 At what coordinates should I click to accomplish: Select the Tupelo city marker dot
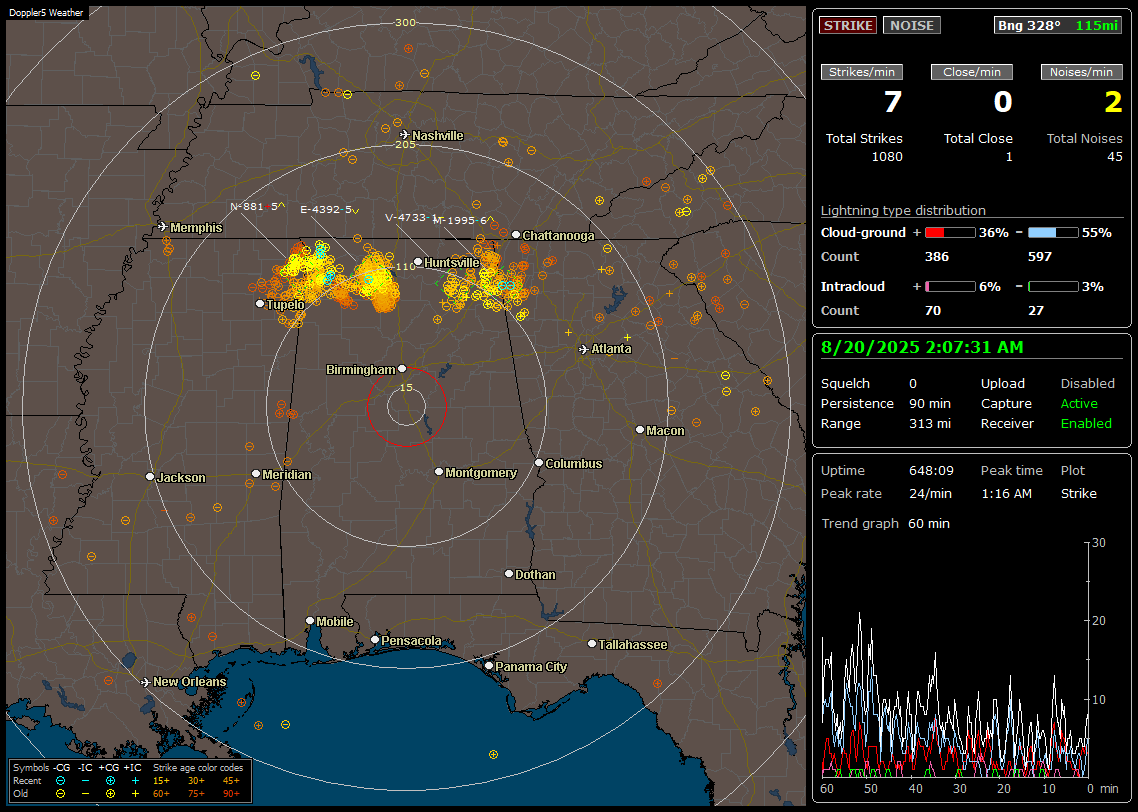tap(261, 303)
